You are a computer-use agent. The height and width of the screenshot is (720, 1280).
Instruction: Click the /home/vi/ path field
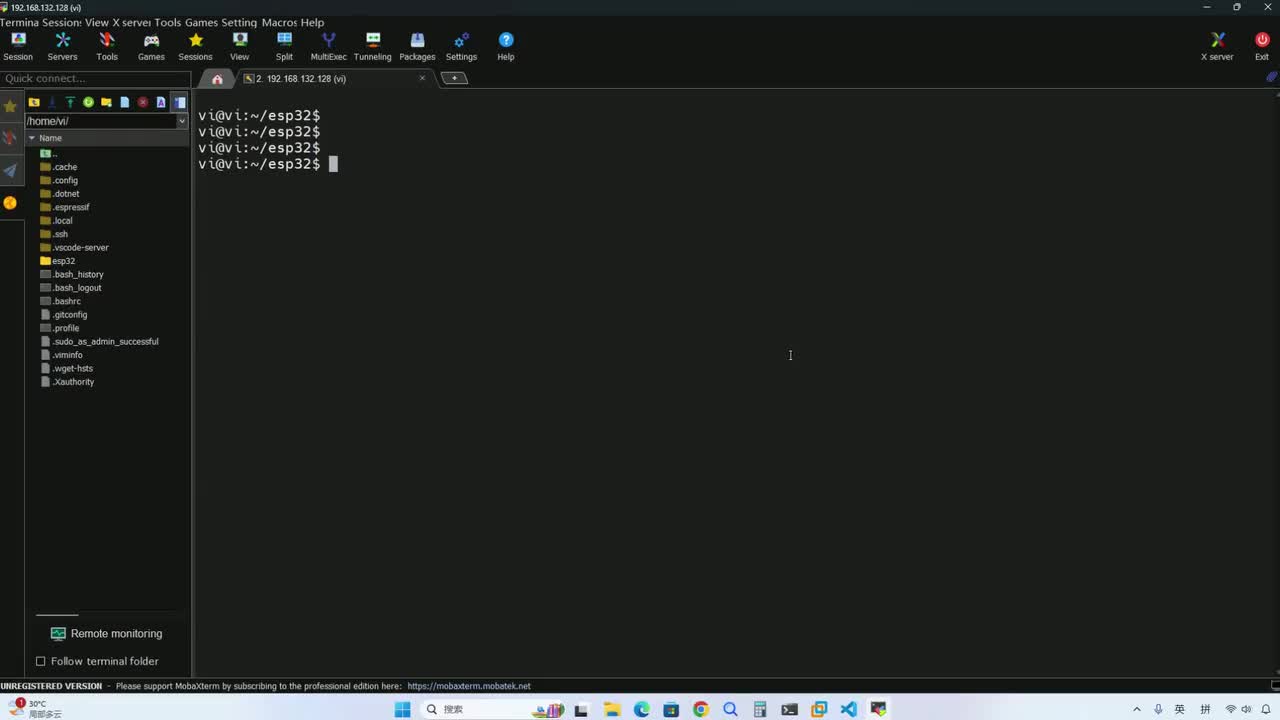tap(100, 121)
